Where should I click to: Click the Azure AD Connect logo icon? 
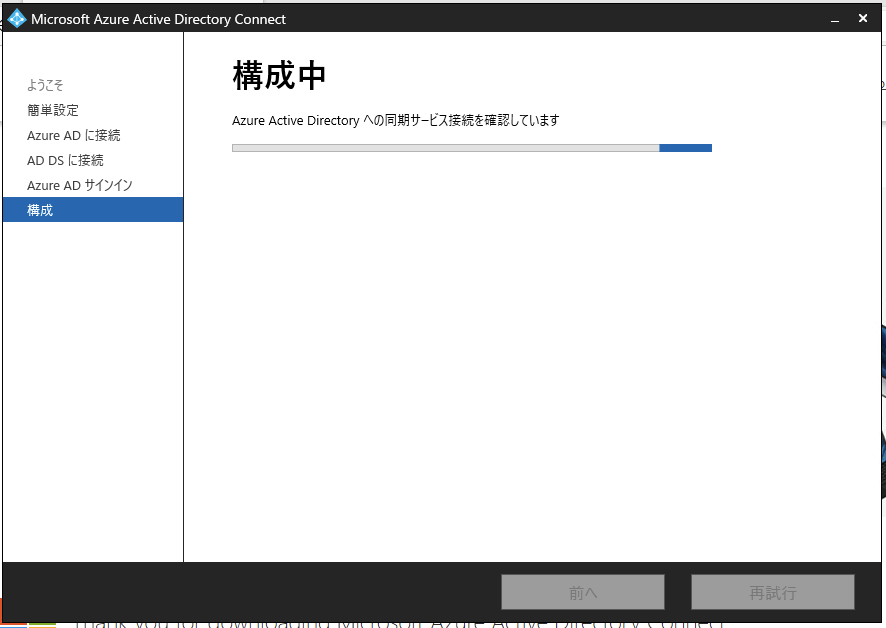click(x=17, y=19)
